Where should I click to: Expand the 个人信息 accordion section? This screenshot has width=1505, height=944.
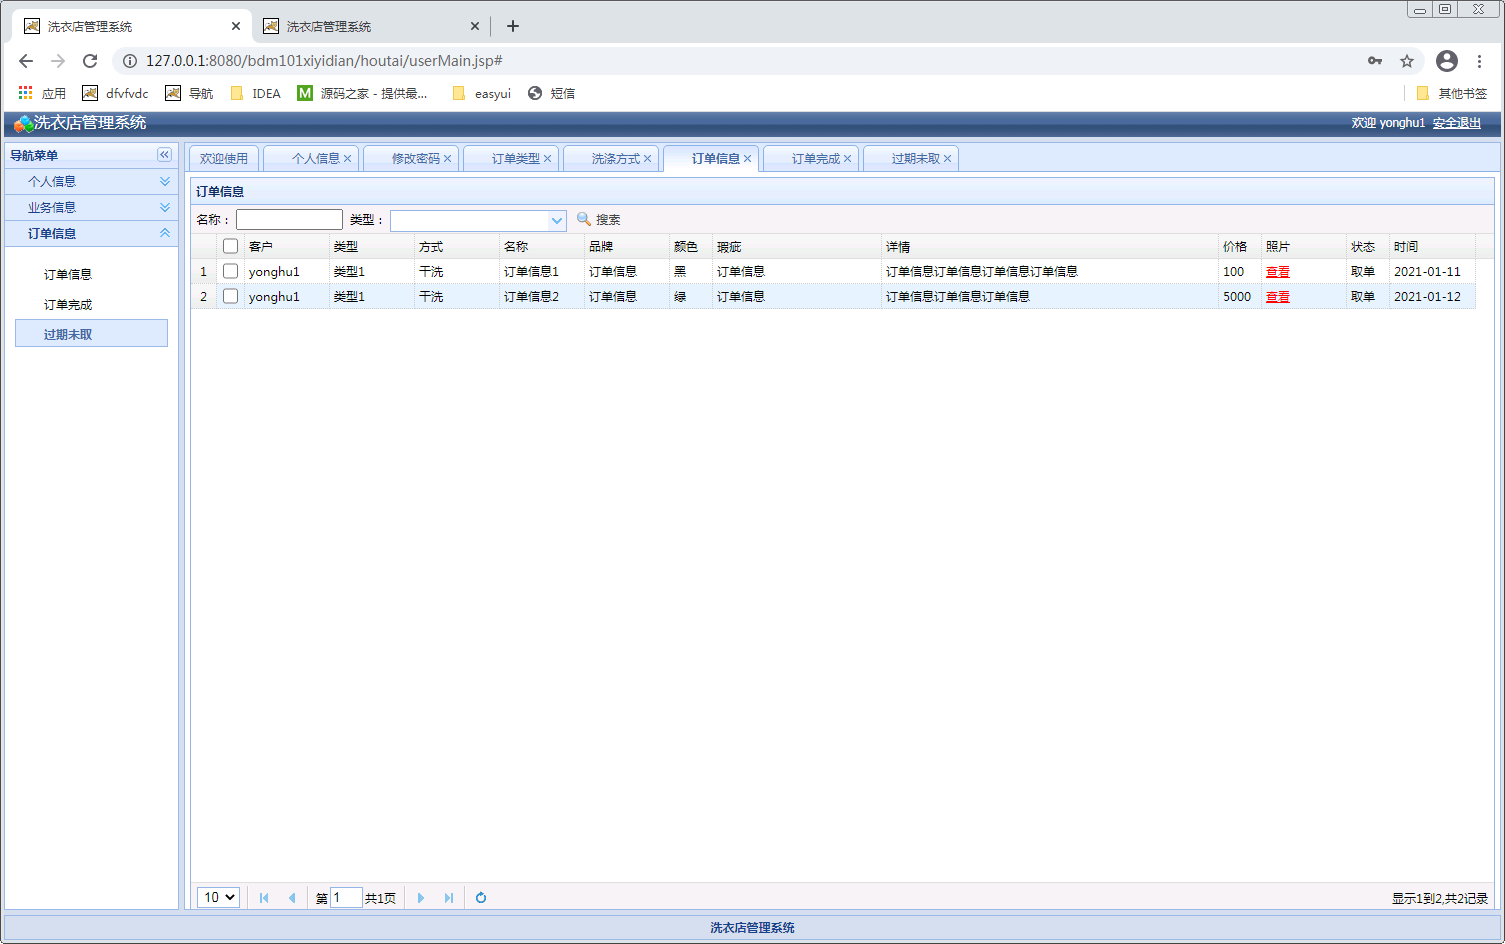92,181
